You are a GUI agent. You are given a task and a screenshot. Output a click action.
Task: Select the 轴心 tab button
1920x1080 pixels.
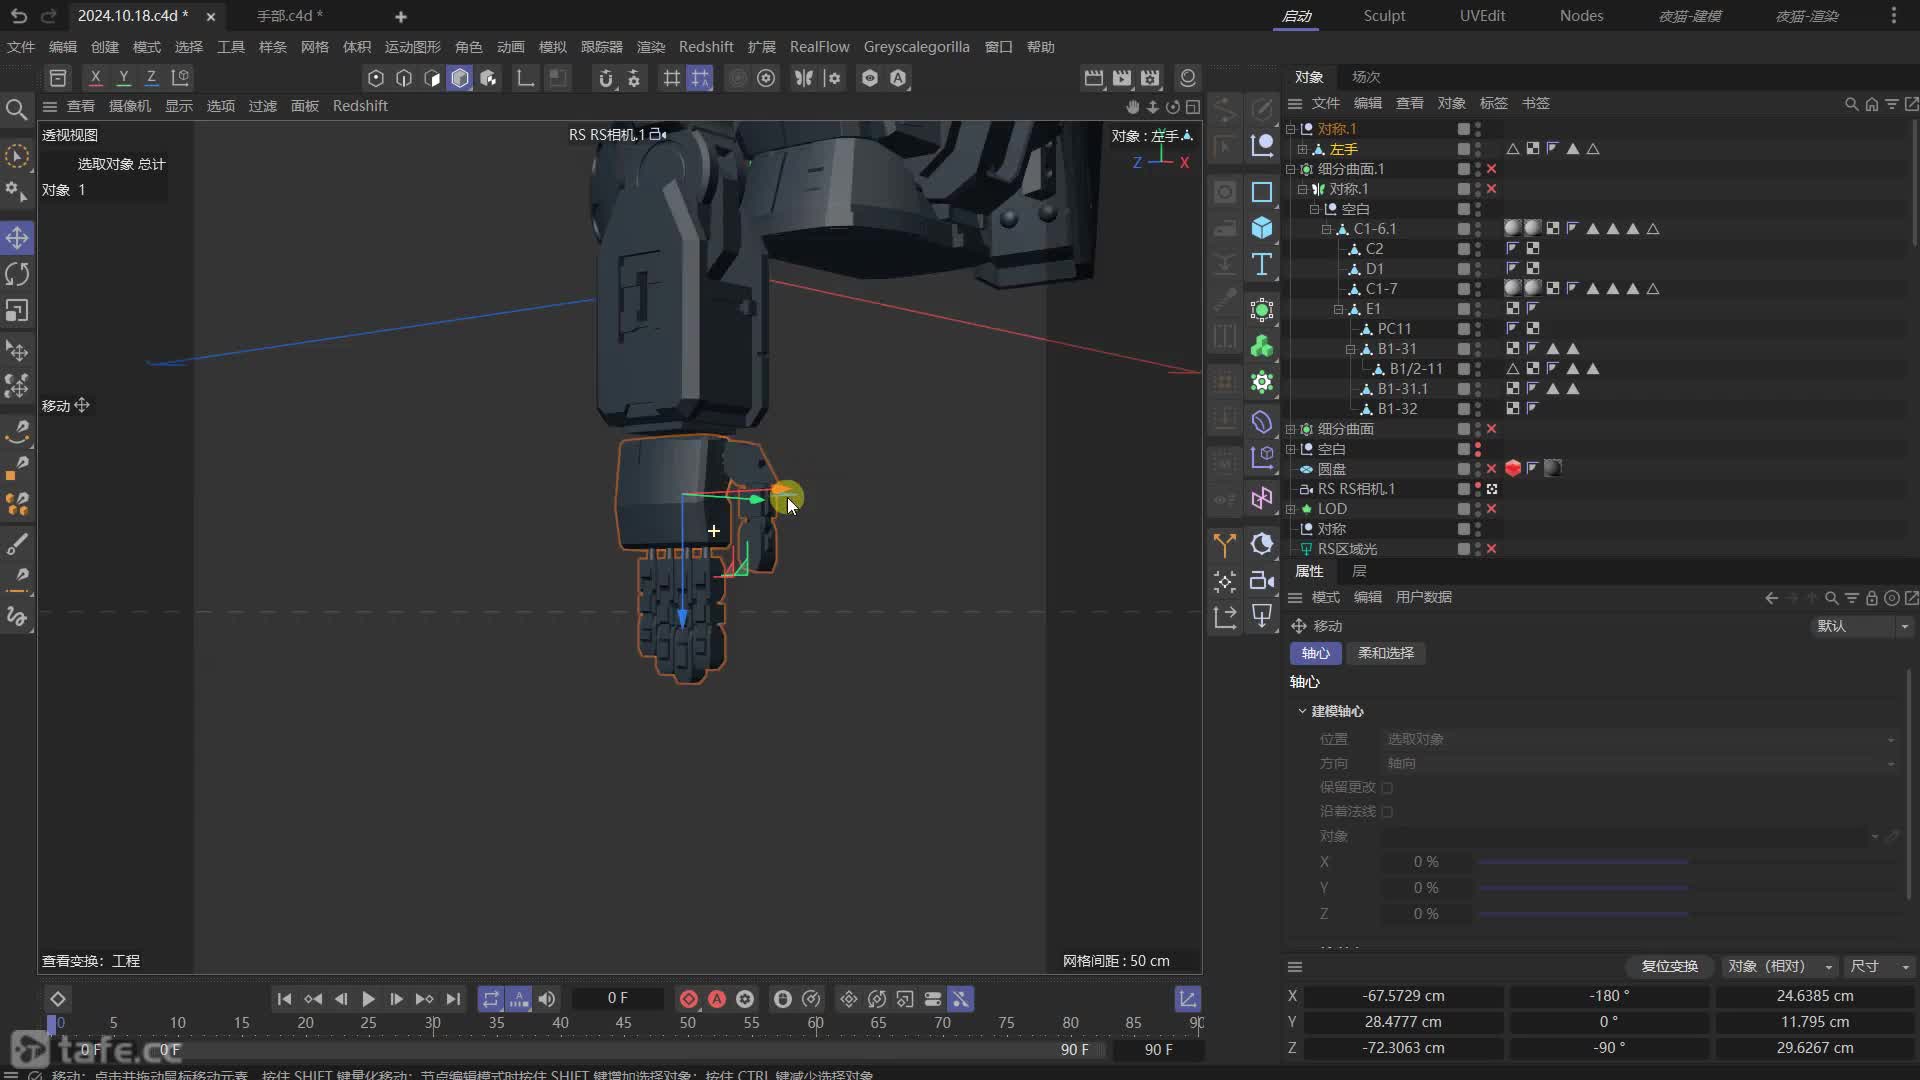coord(1315,653)
